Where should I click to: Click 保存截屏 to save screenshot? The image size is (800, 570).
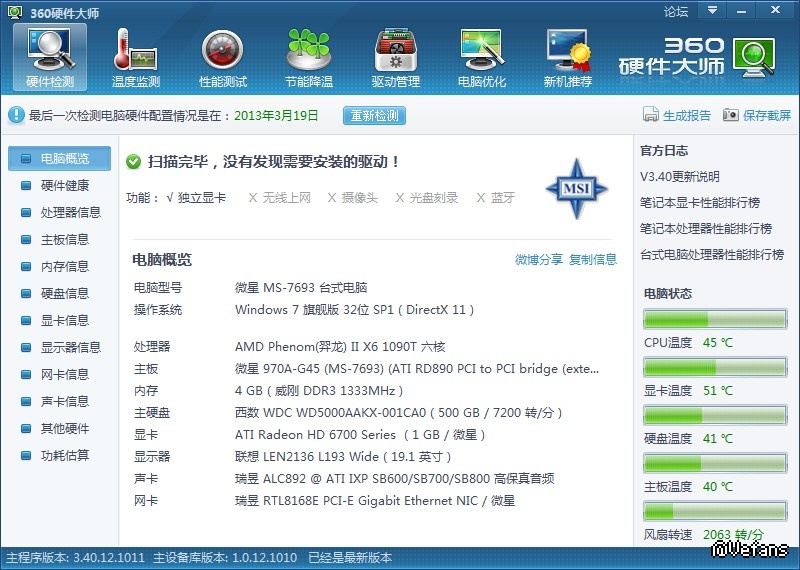[757, 116]
